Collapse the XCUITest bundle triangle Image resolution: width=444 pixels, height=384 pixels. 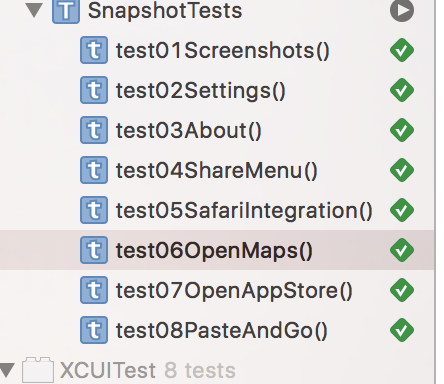coord(7,370)
